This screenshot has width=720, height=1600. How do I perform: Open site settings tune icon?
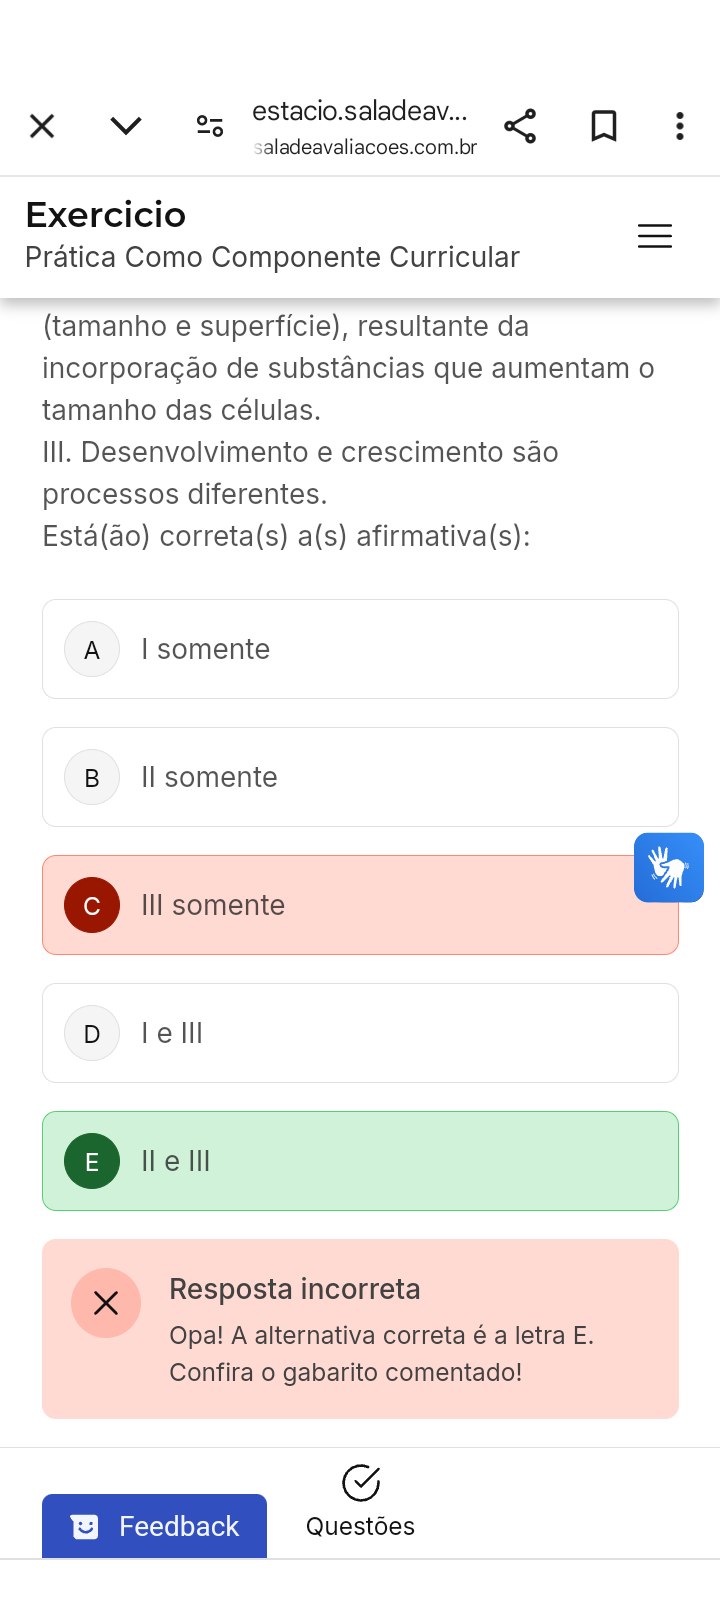coord(210,126)
